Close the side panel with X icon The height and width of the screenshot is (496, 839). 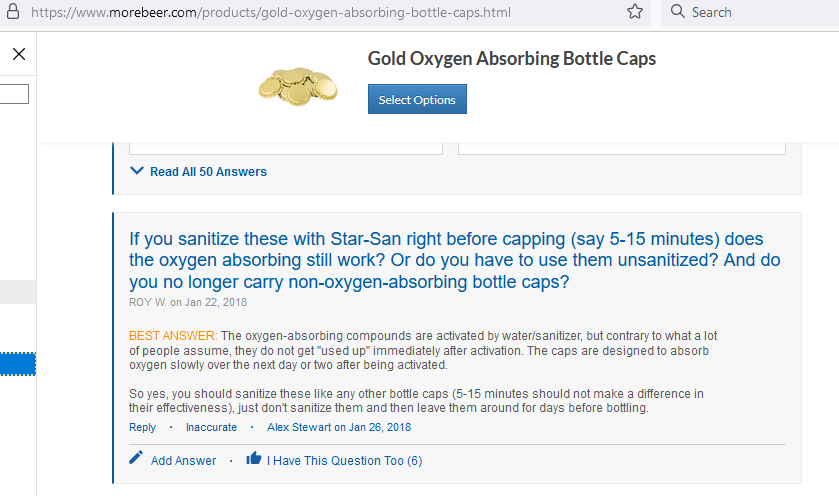[x=19, y=54]
